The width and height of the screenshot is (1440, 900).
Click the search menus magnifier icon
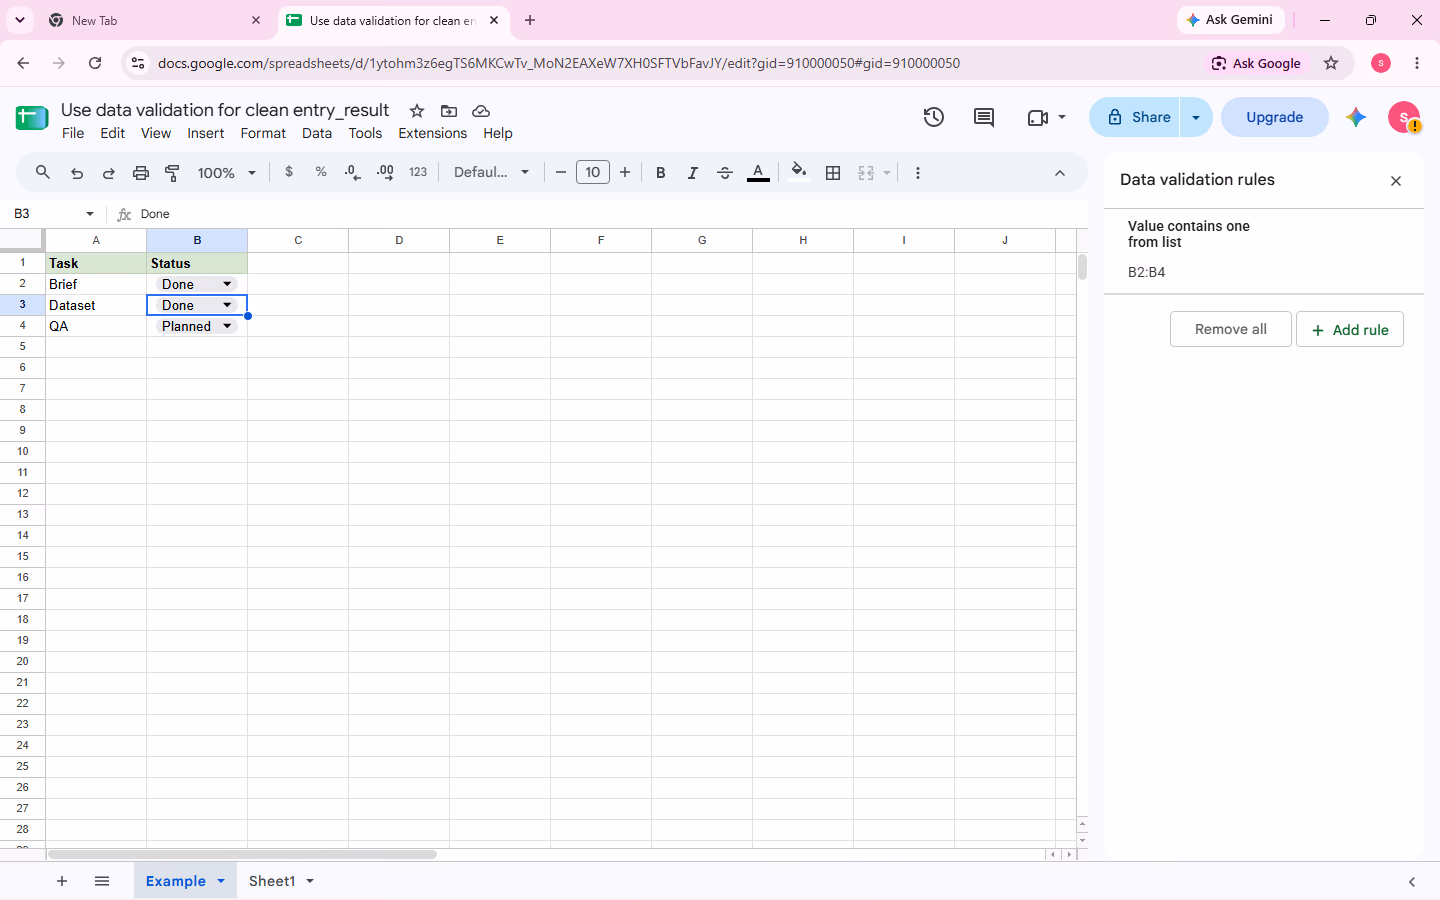pos(43,172)
